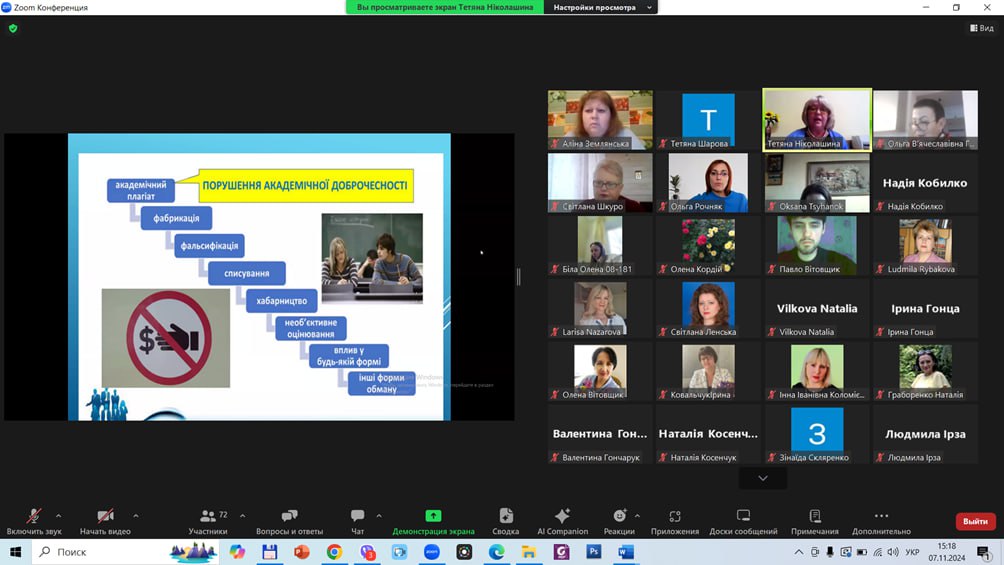
Task: Open the notification center icon
Action: point(984,552)
